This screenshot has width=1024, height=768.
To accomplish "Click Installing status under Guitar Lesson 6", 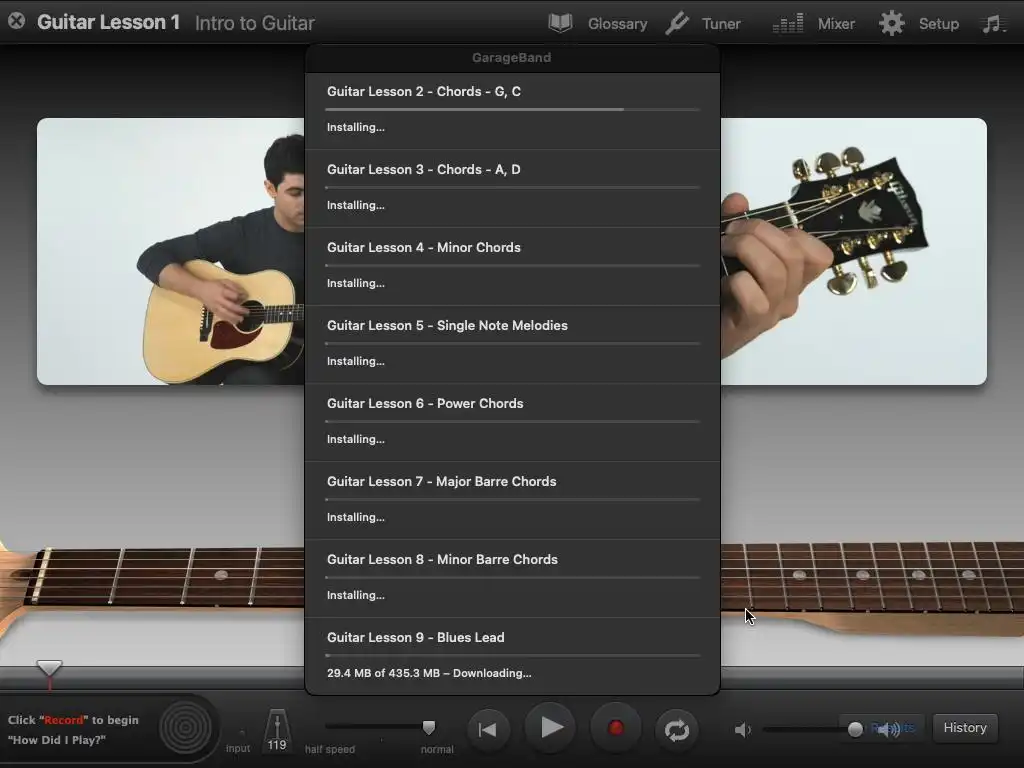I will tap(355, 439).
